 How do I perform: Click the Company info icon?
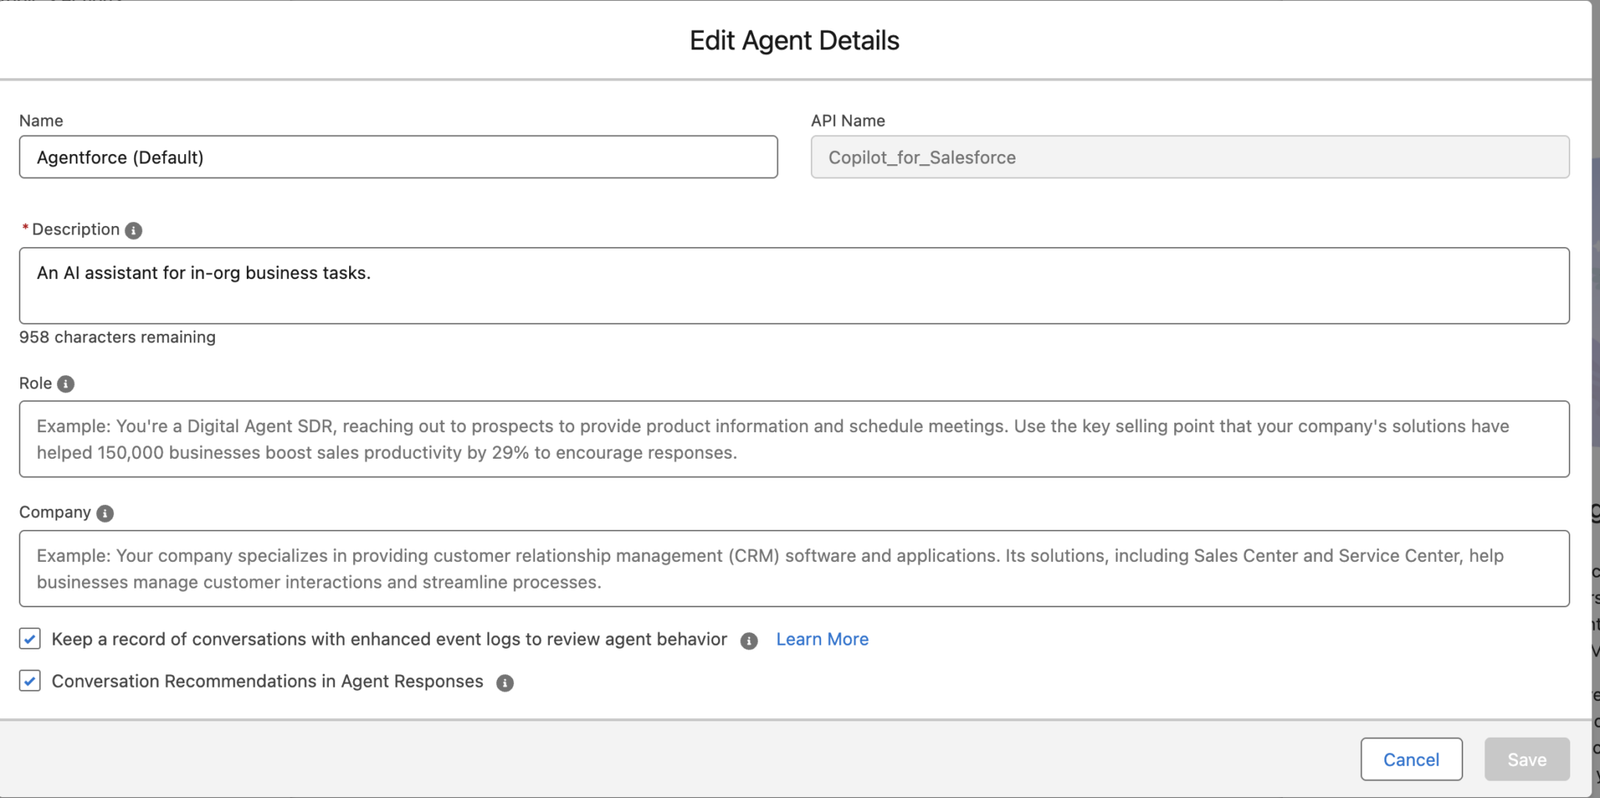[x=105, y=513]
